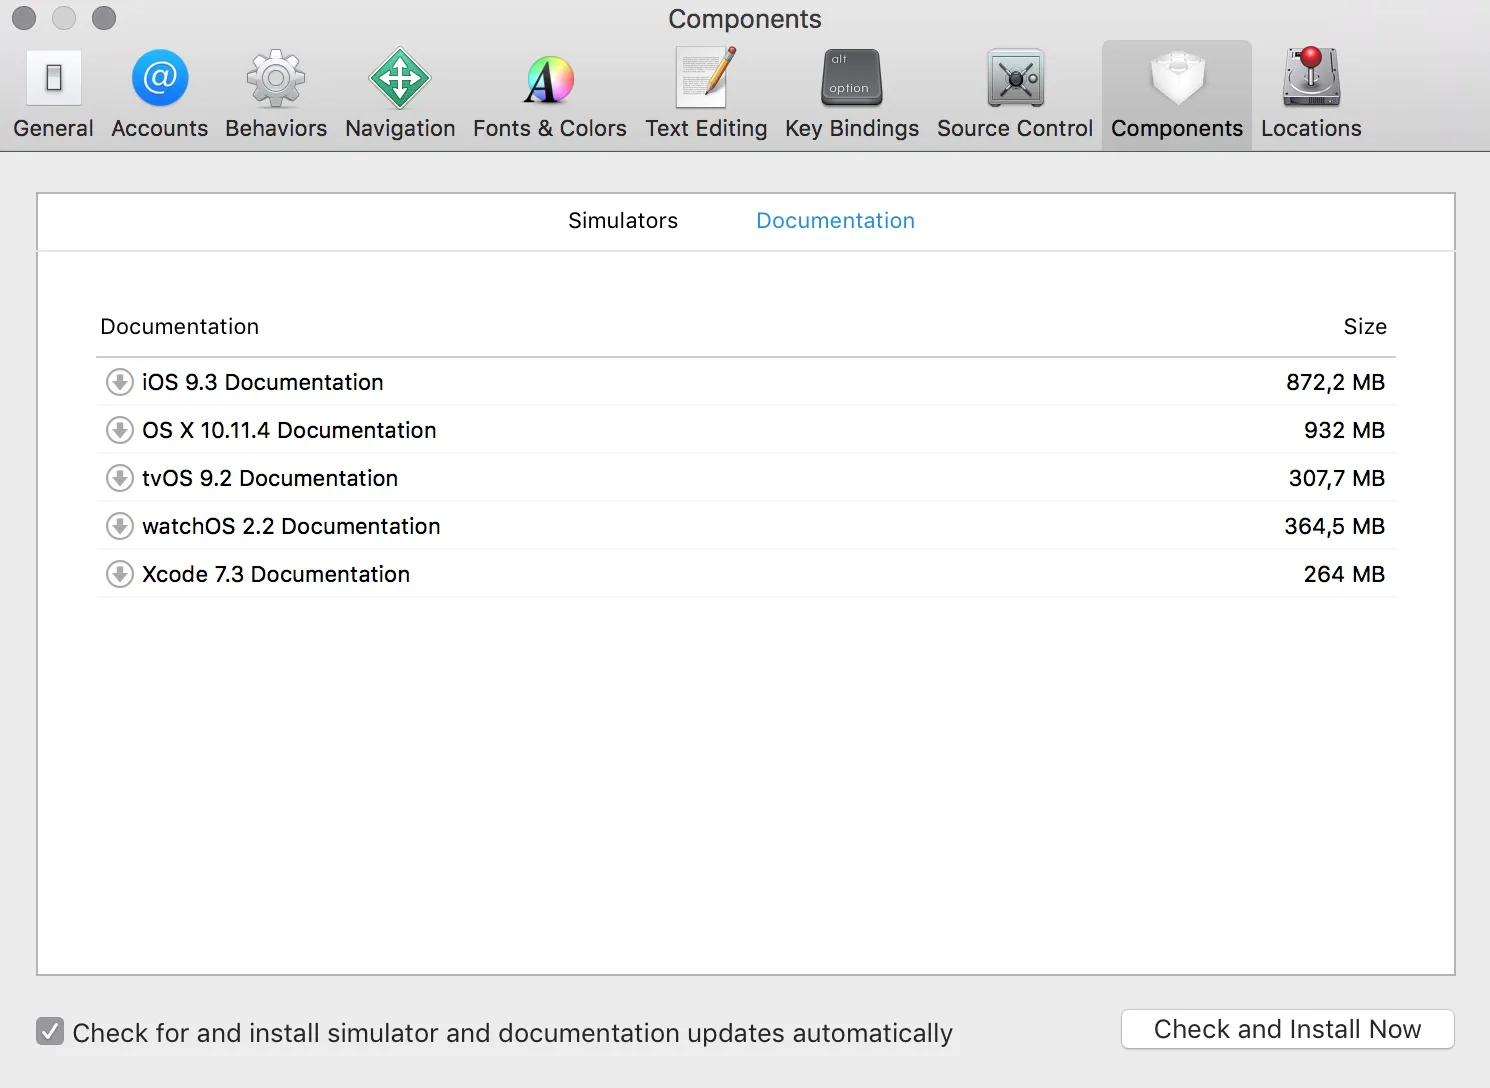Open the Locations preferences pane

1311,95
